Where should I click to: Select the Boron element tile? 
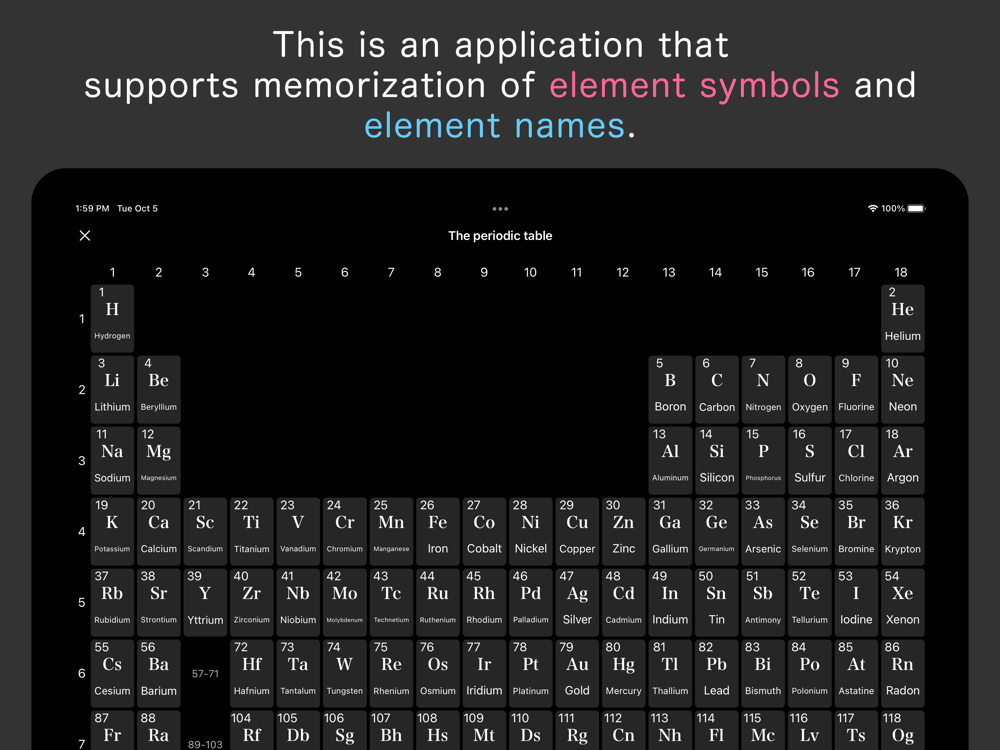pyautogui.click(x=670, y=390)
